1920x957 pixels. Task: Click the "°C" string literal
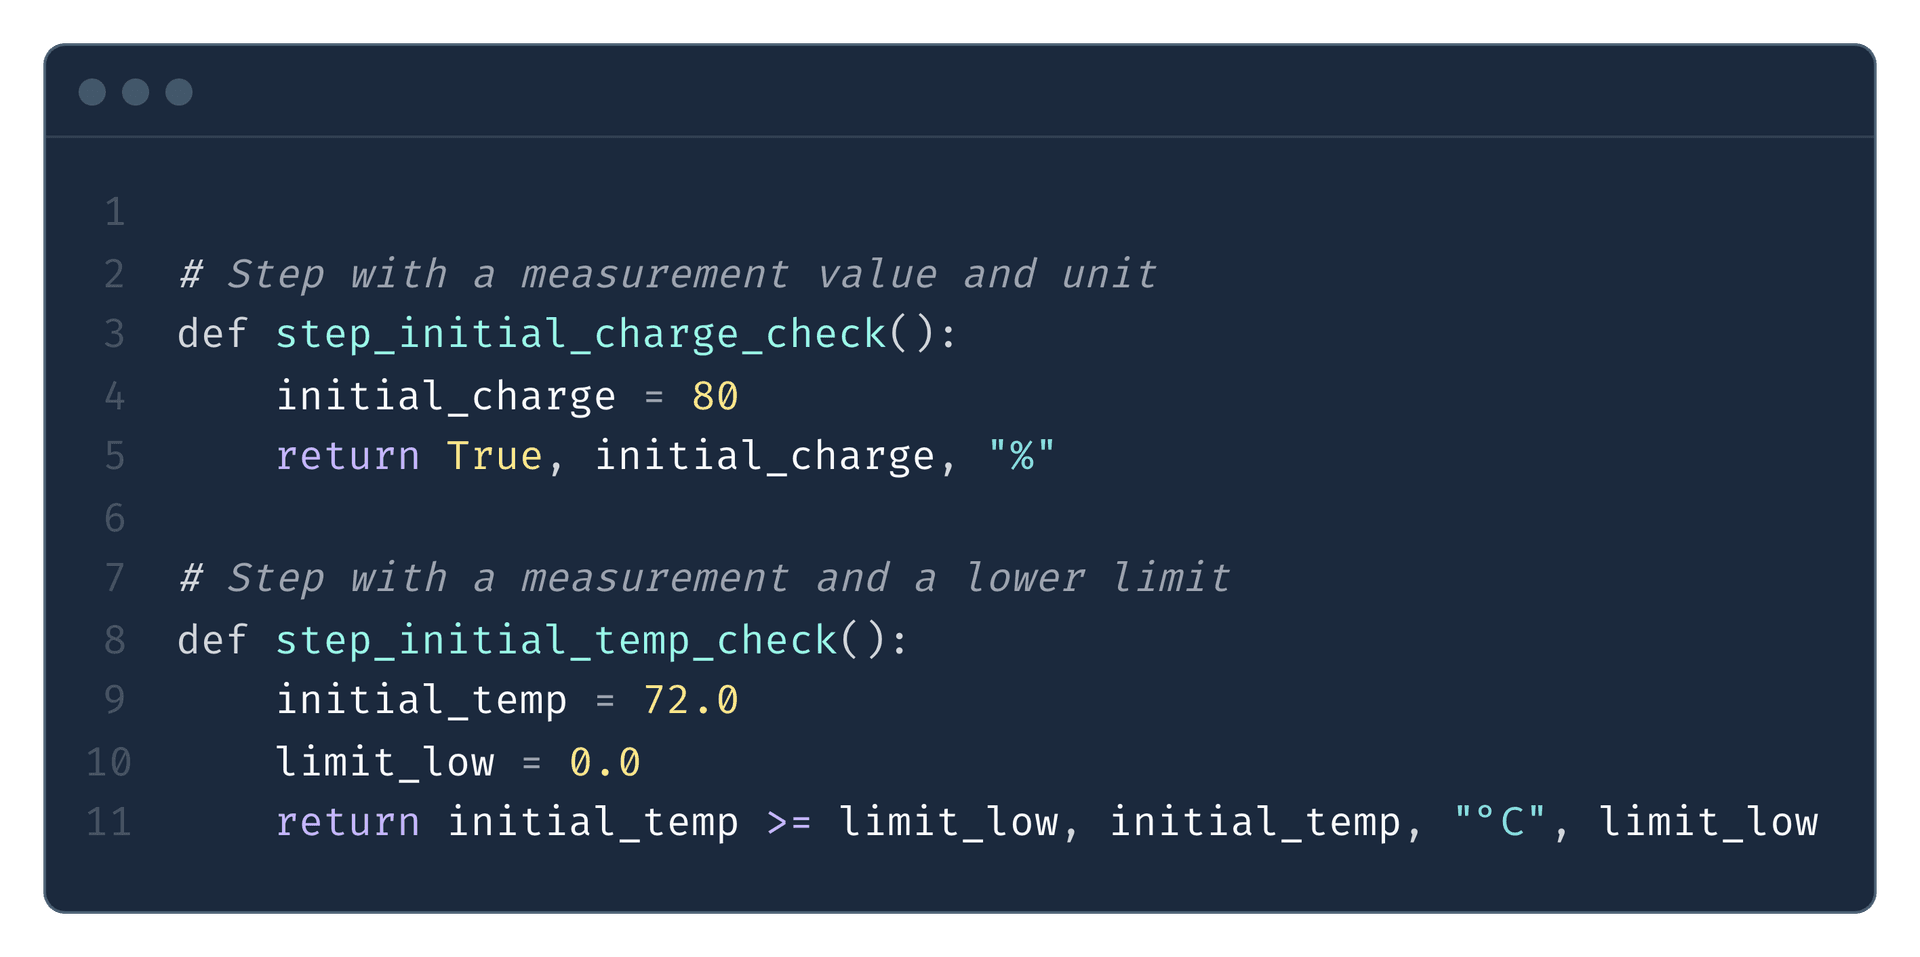[x=1499, y=822]
